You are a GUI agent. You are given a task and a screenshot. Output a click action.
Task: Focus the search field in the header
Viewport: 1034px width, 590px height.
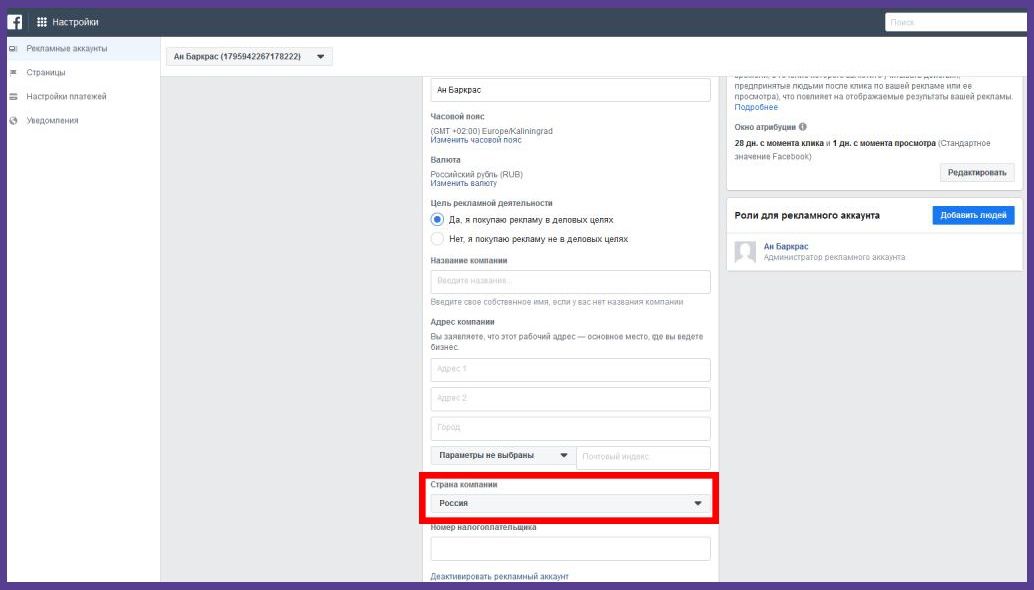coord(956,22)
